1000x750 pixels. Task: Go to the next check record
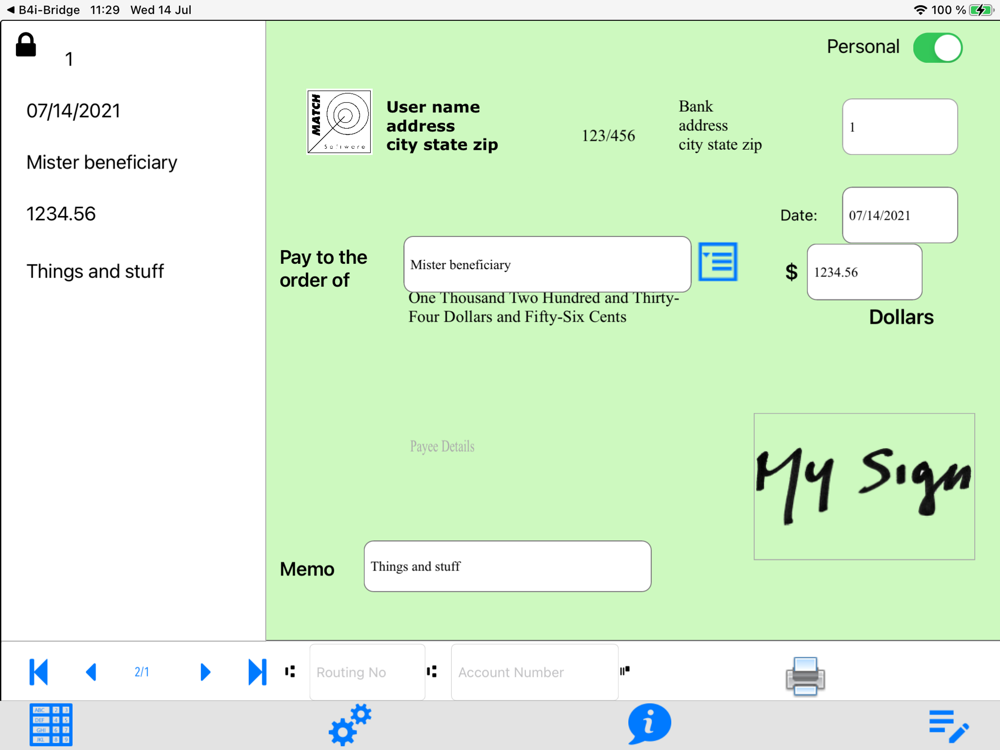point(205,672)
